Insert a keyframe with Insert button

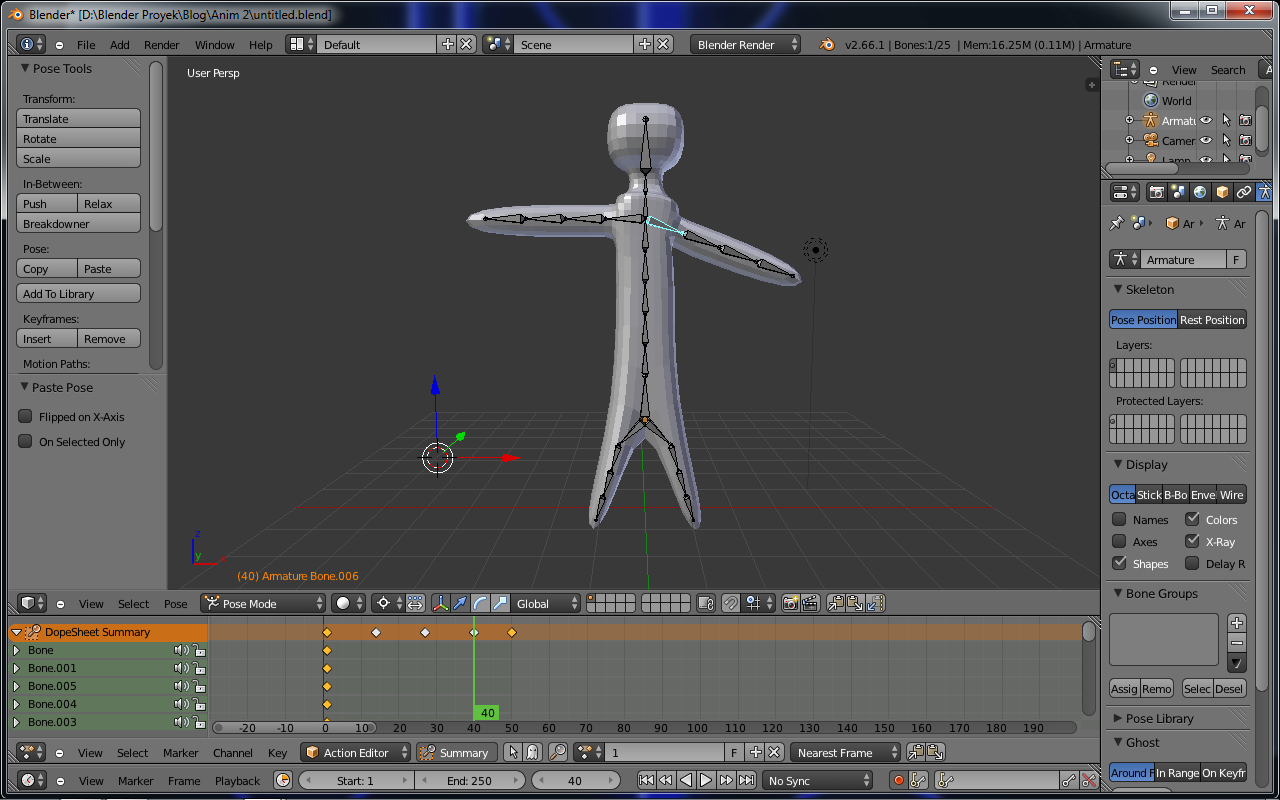coord(47,338)
